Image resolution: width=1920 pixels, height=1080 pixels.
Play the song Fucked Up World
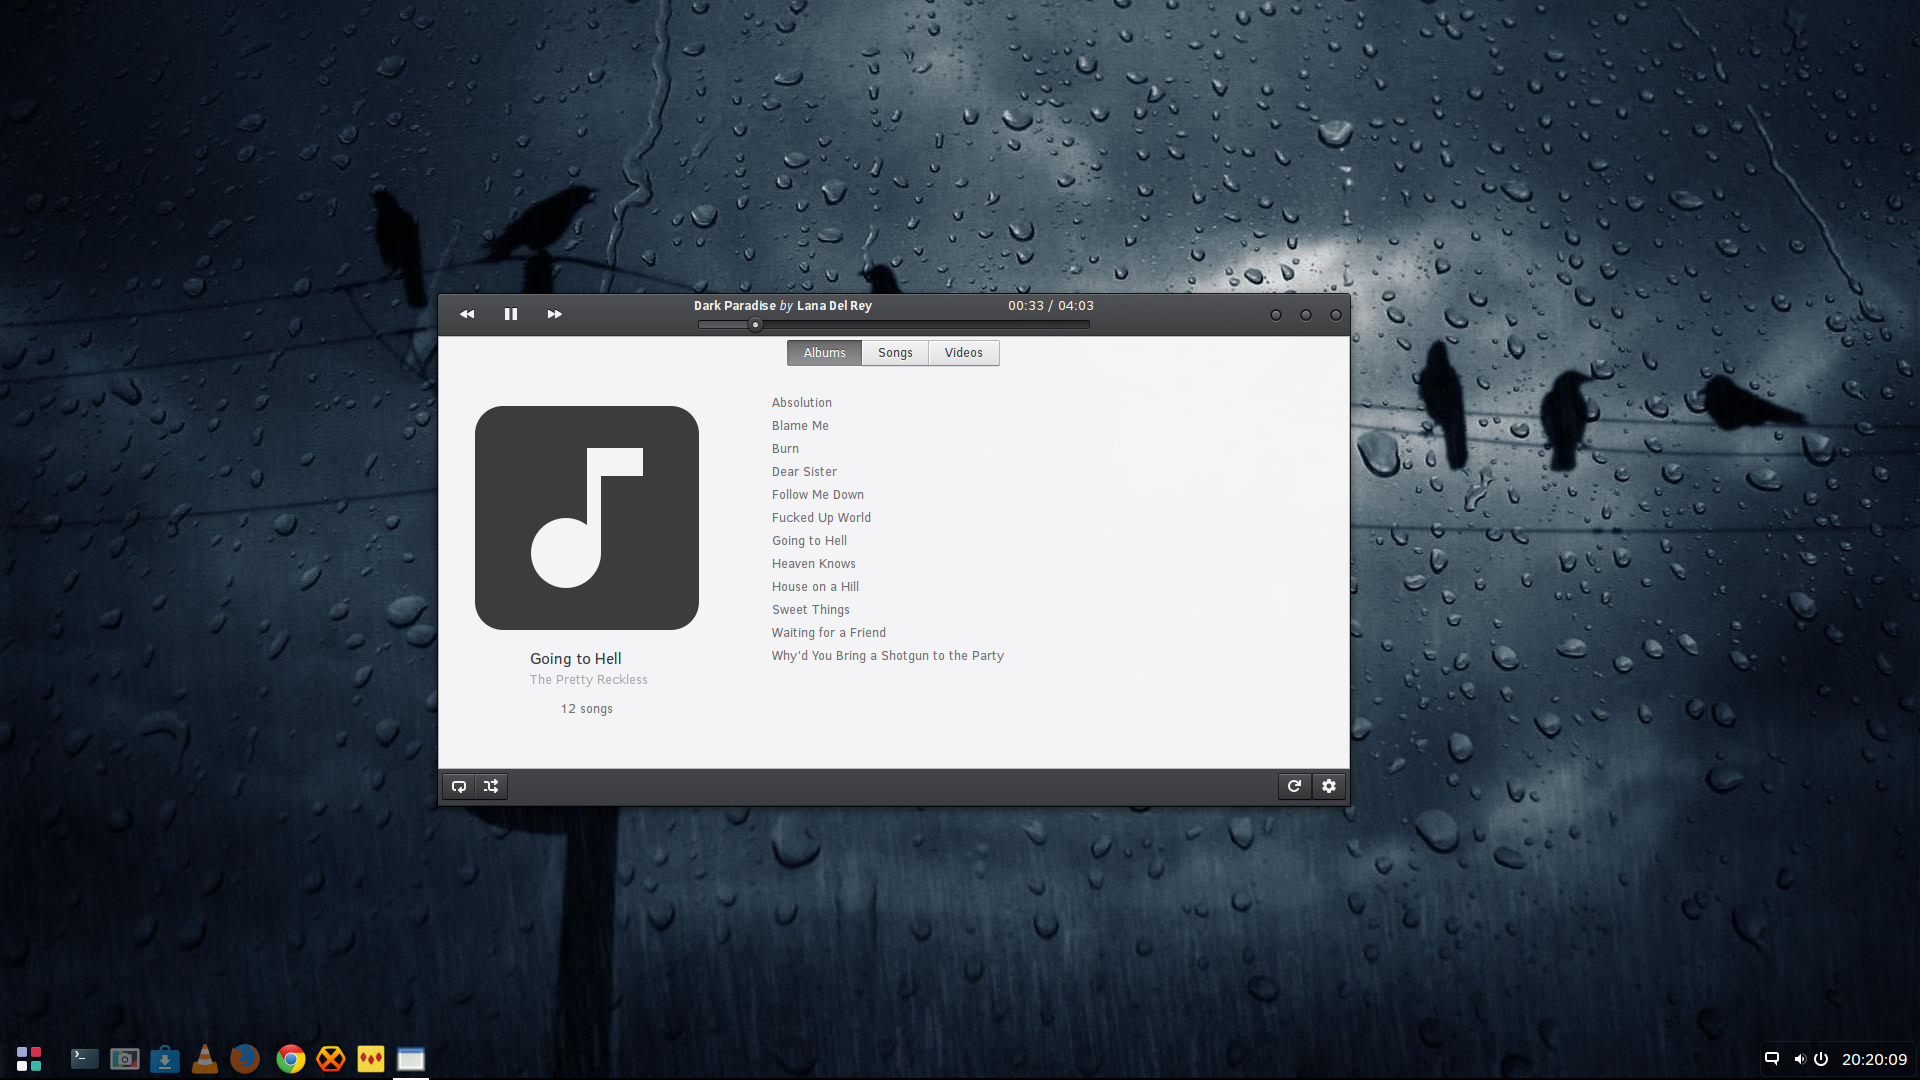click(x=821, y=518)
